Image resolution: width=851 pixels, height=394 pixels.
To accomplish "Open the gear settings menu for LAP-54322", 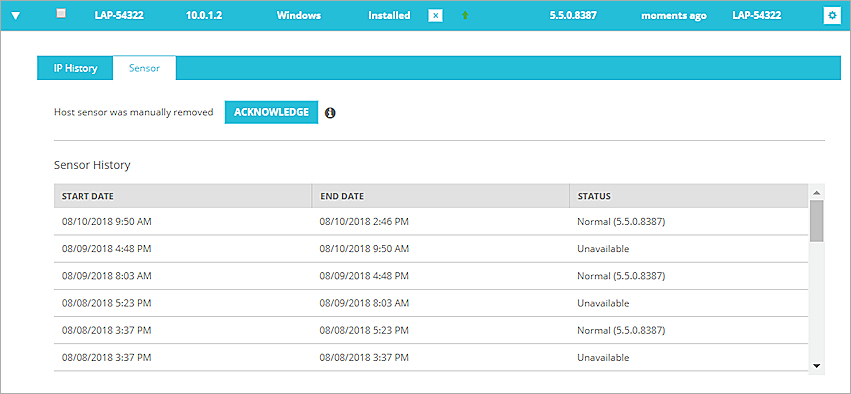I will point(831,16).
